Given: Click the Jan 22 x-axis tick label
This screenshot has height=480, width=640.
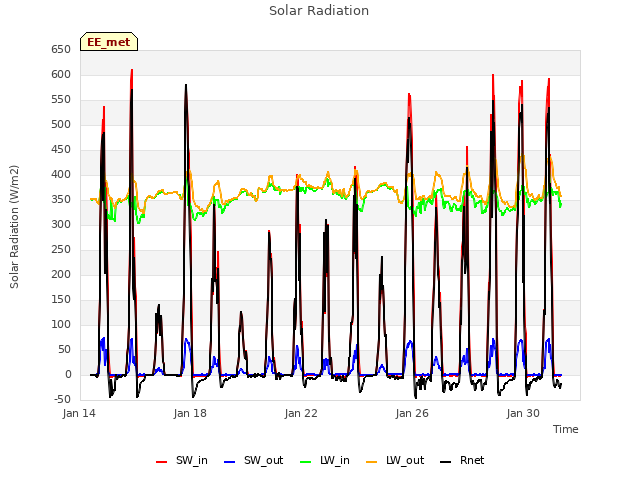Looking at the screenshot, I should click(x=301, y=413).
